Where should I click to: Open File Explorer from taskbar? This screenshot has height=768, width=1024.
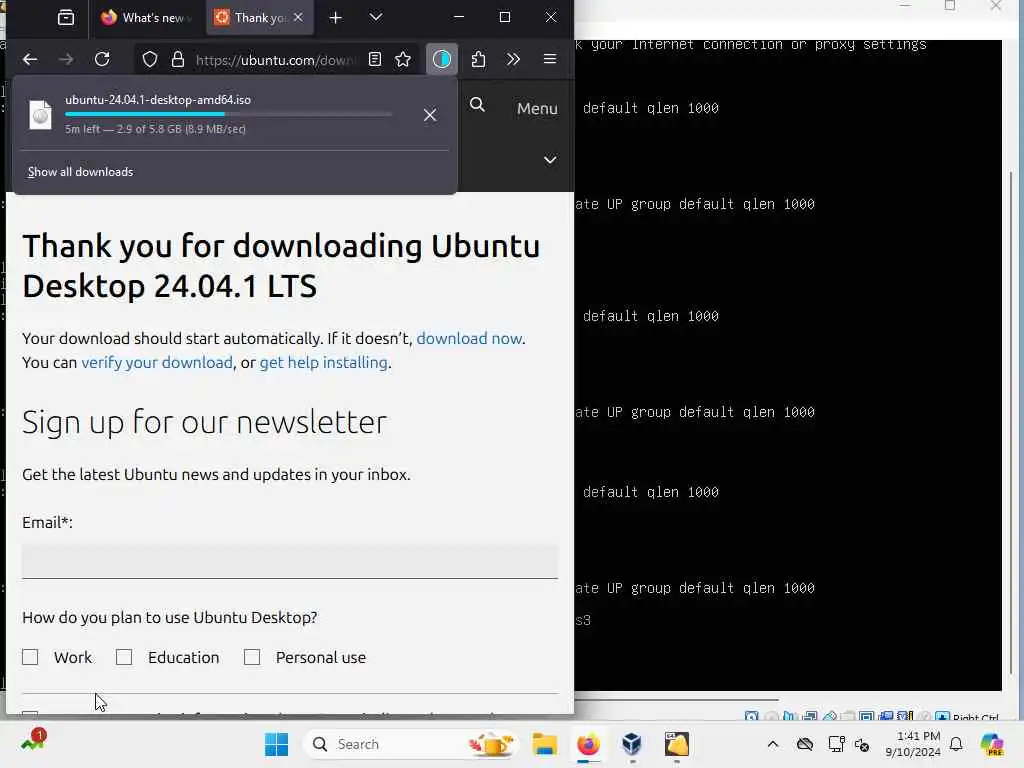(x=544, y=744)
